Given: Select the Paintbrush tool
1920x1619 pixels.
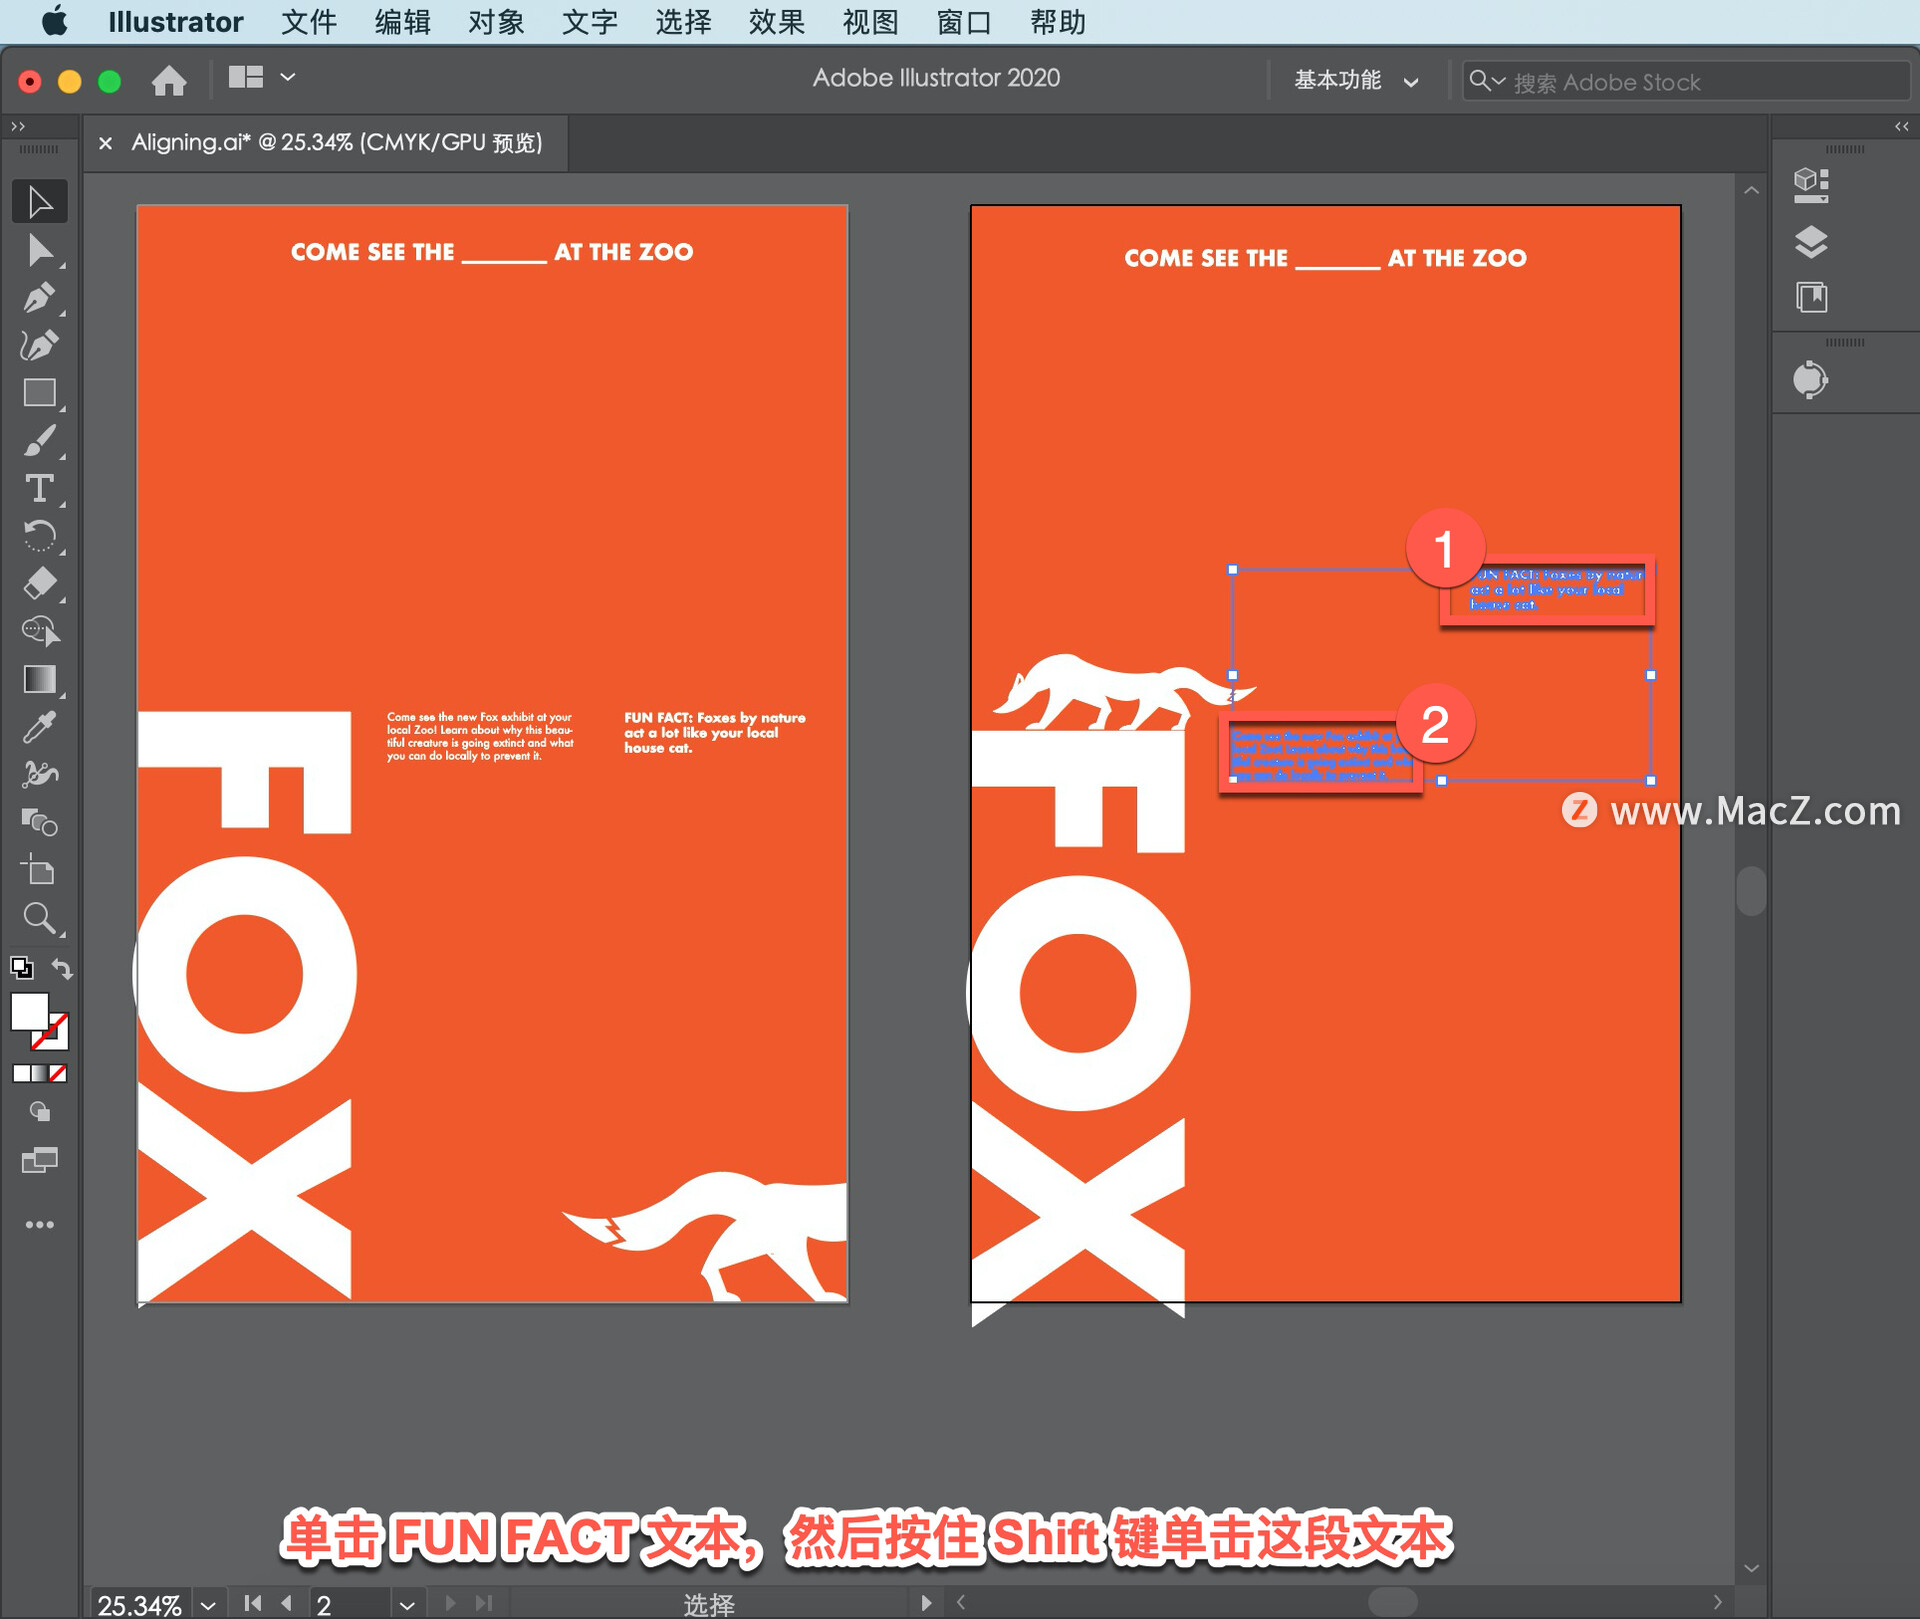Looking at the screenshot, I should click(x=40, y=441).
